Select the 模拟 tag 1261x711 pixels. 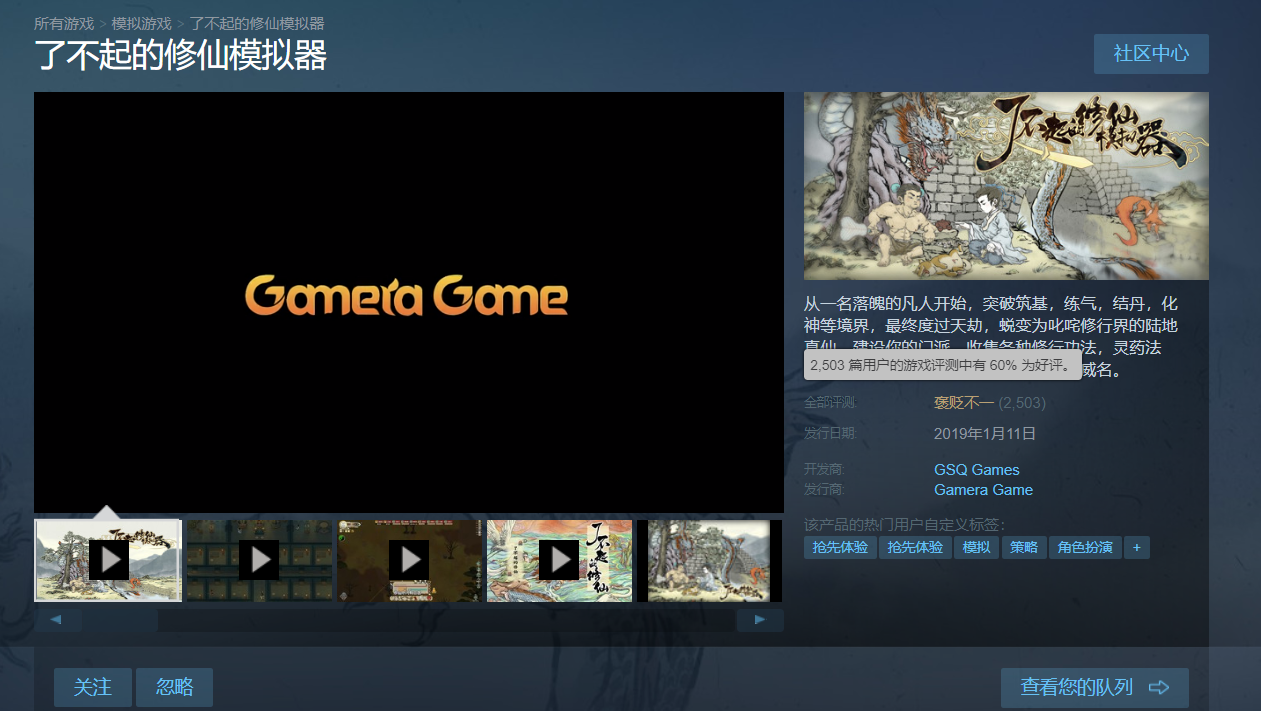point(977,548)
